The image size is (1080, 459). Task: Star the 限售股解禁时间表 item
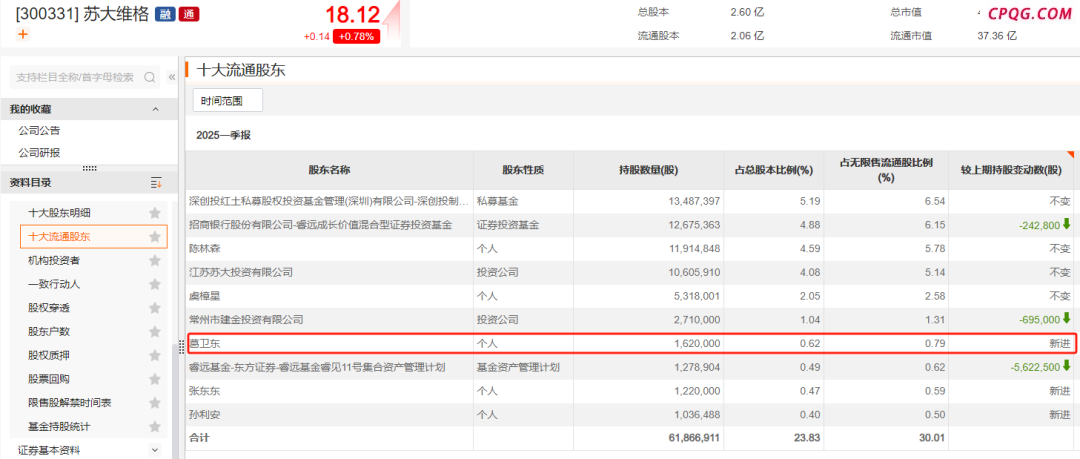(x=155, y=403)
